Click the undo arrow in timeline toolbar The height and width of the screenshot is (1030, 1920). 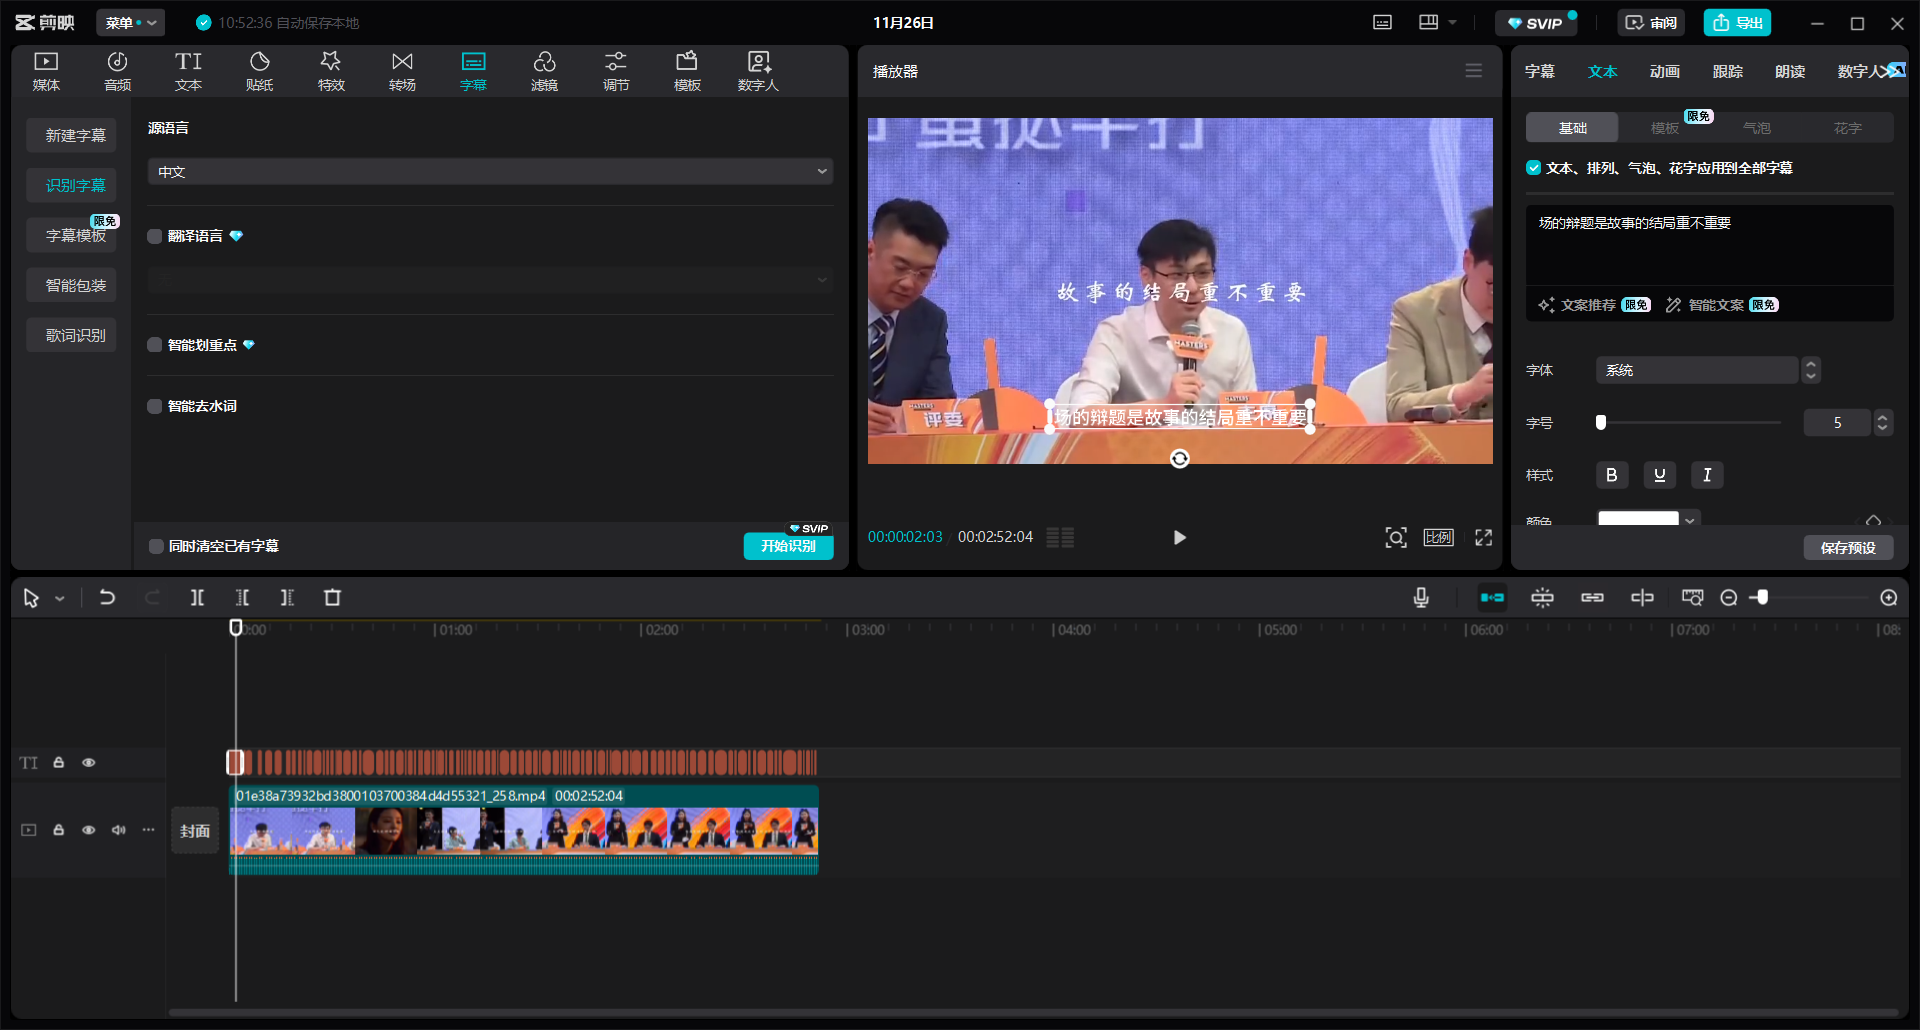[x=107, y=597]
